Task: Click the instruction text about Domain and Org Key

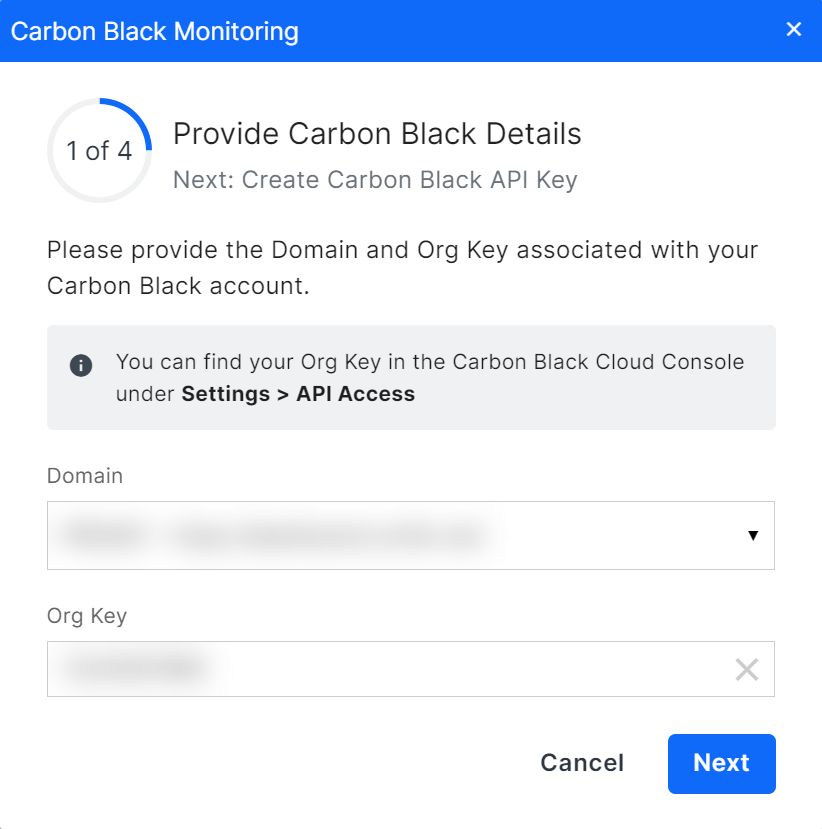Action: 402,268
